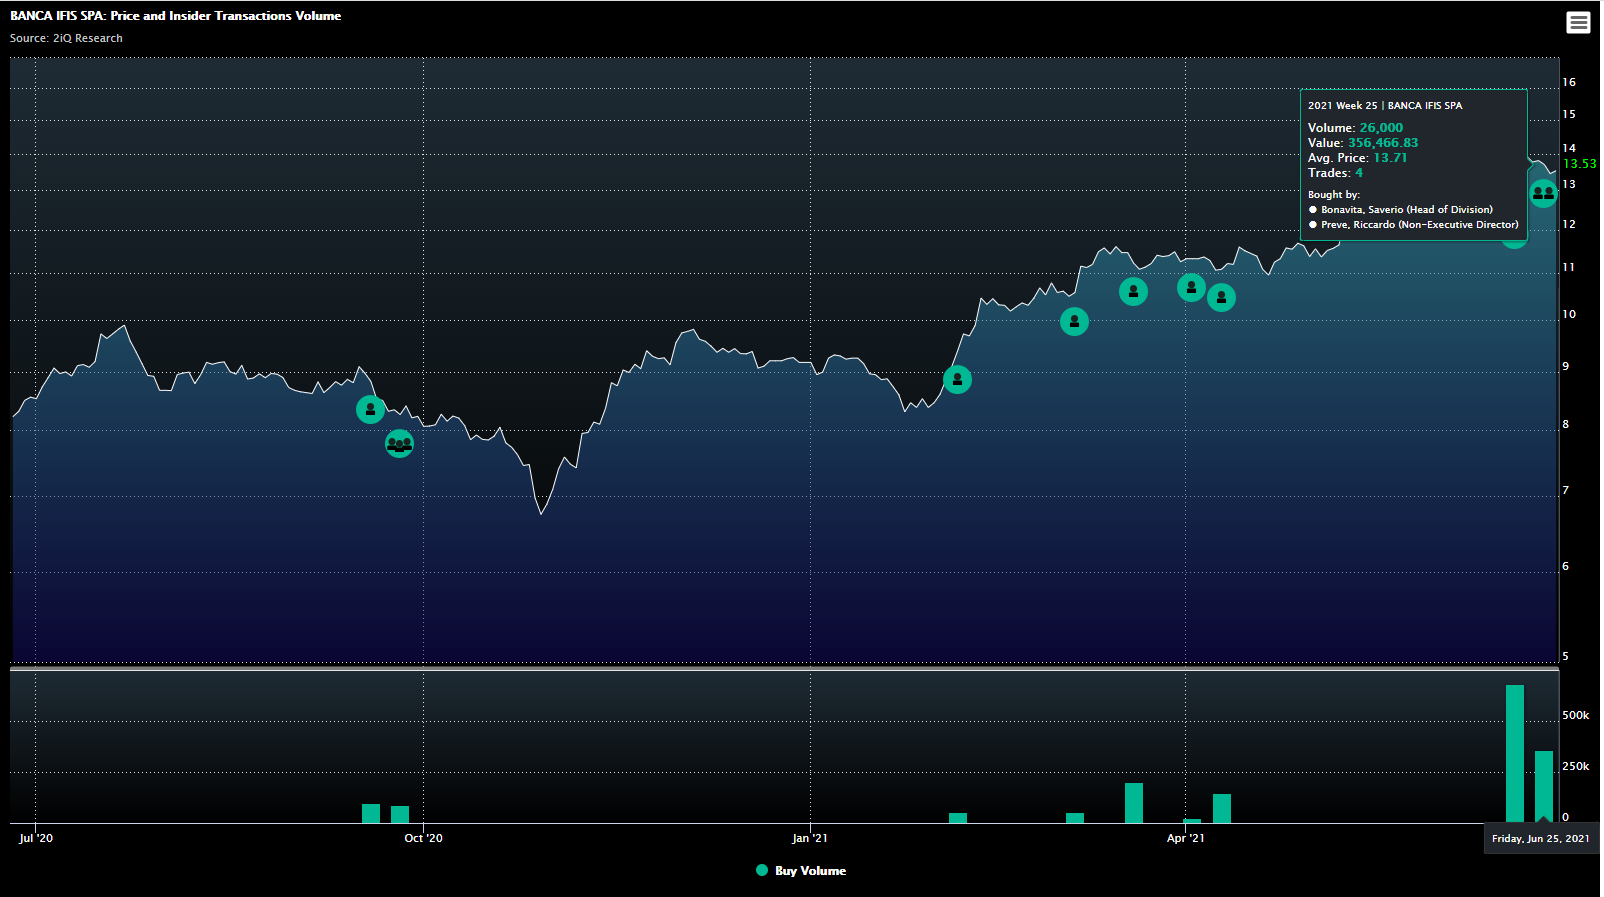Click the 'Source: 2iQ Research' subtitle
Image resolution: width=1604 pixels, height=897 pixels.
(66, 38)
